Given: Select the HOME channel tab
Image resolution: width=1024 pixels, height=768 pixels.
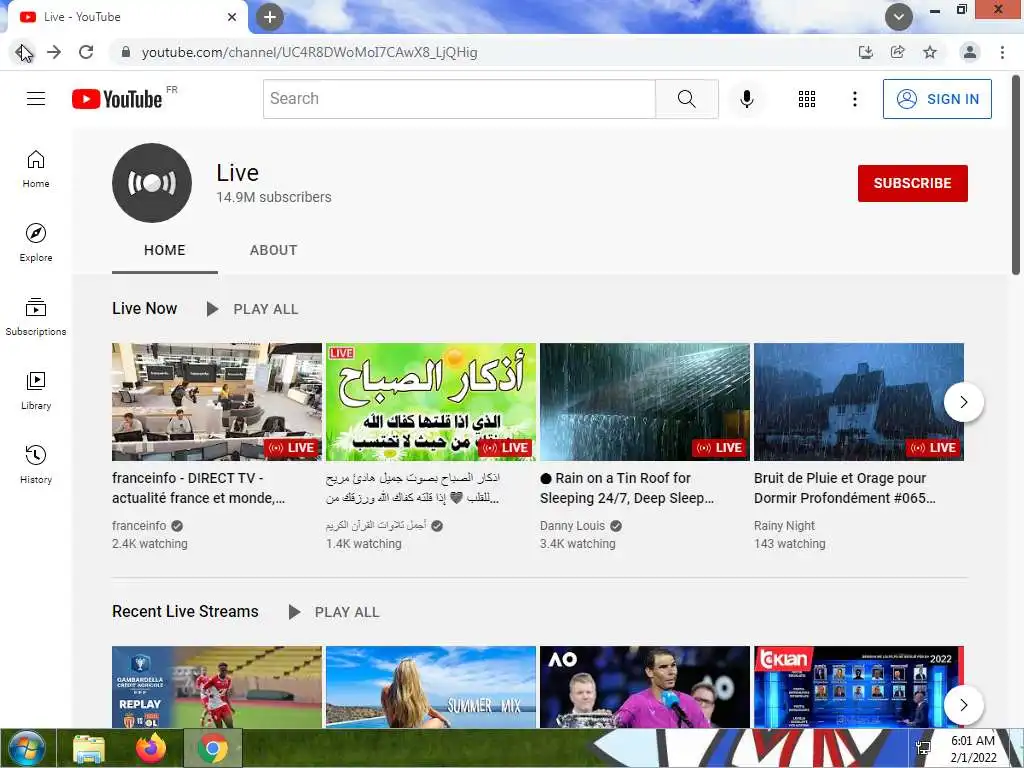Looking at the screenshot, I should [x=165, y=251].
